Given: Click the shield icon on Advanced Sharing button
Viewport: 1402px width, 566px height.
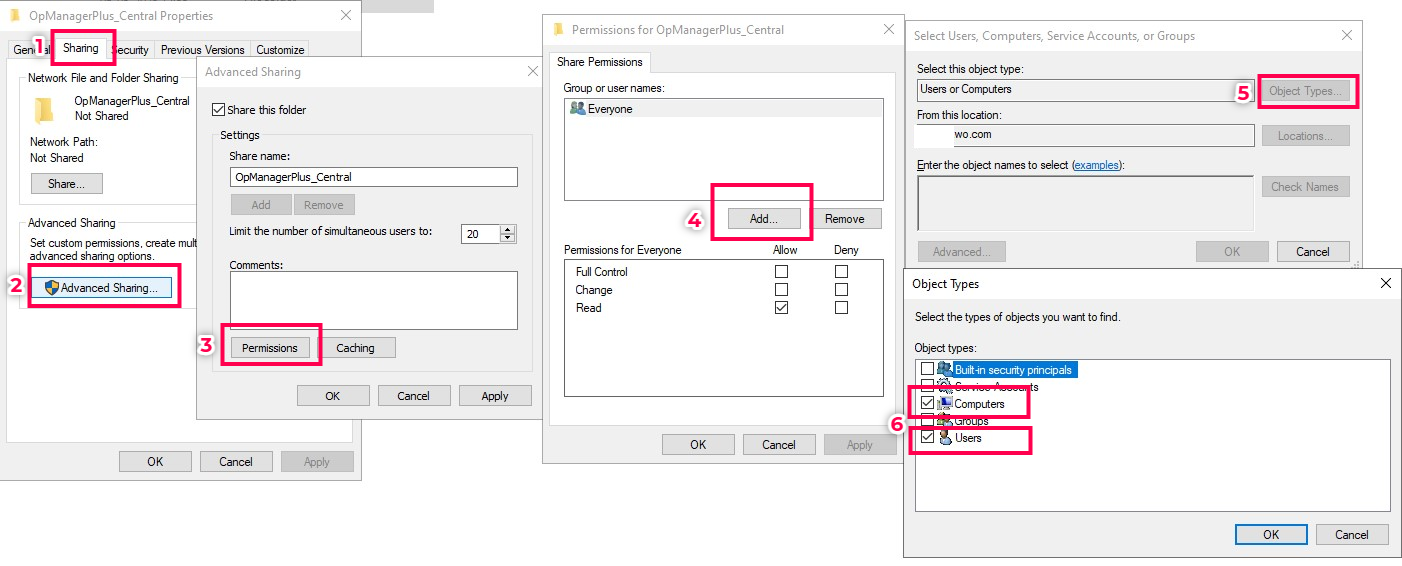Looking at the screenshot, I should click(x=53, y=288).
